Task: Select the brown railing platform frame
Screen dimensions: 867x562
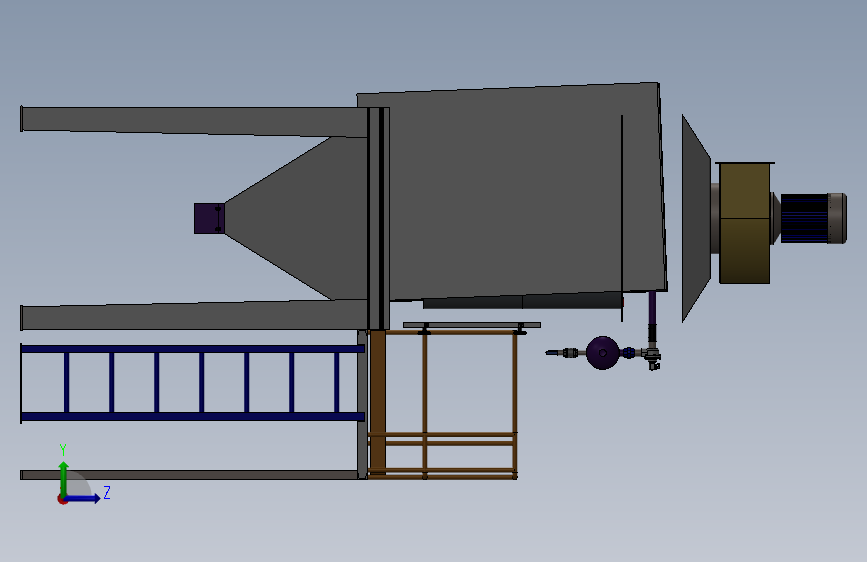Action: point(442,404)
